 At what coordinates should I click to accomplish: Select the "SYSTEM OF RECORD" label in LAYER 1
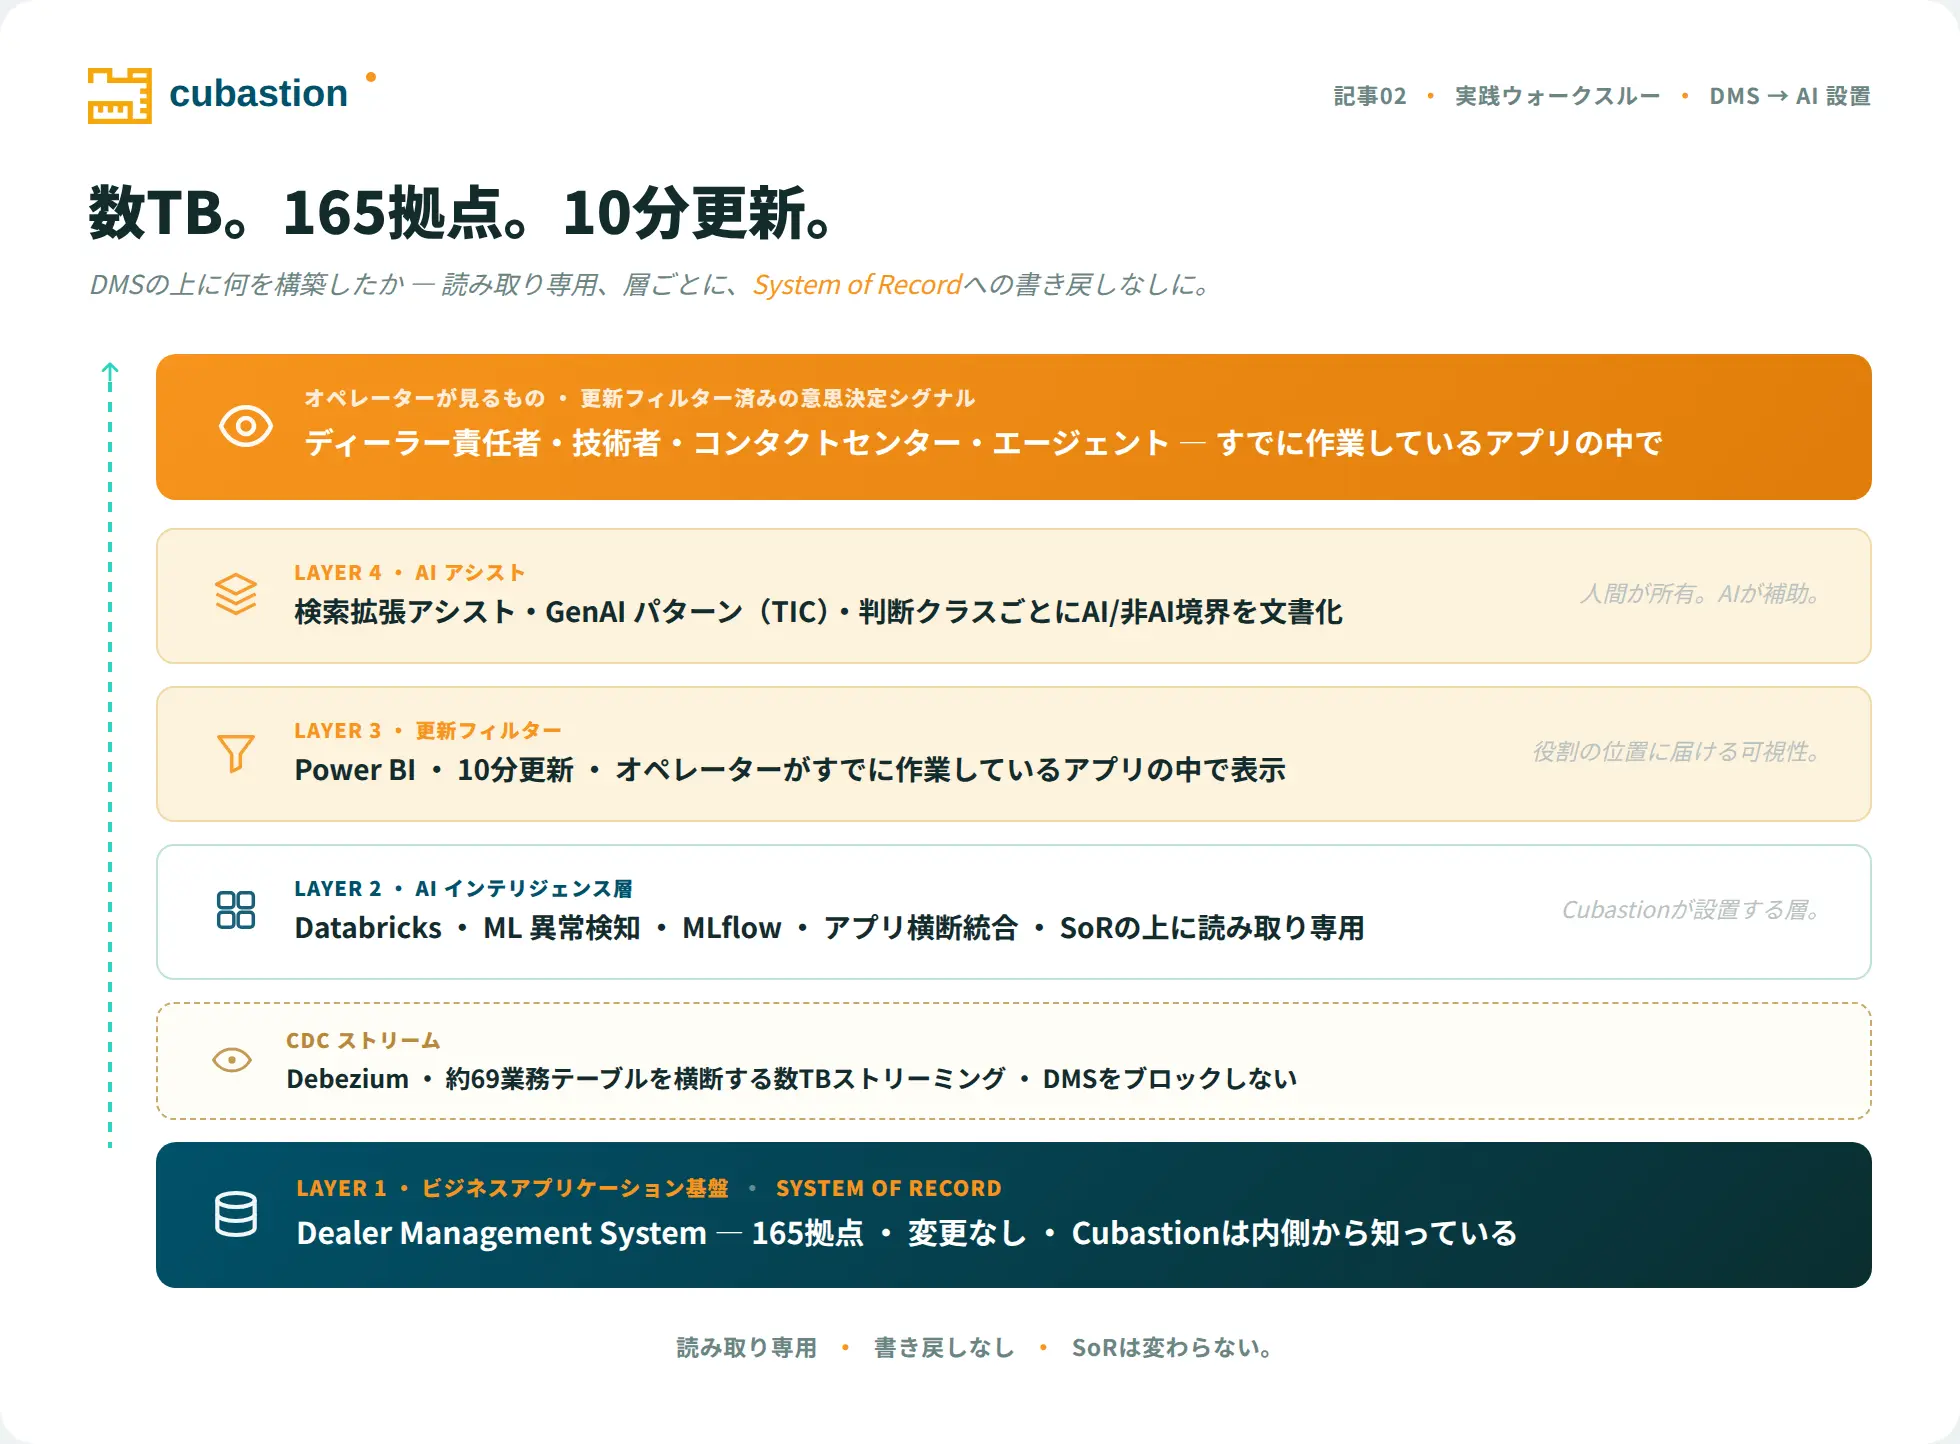[x=889, y=1188]
